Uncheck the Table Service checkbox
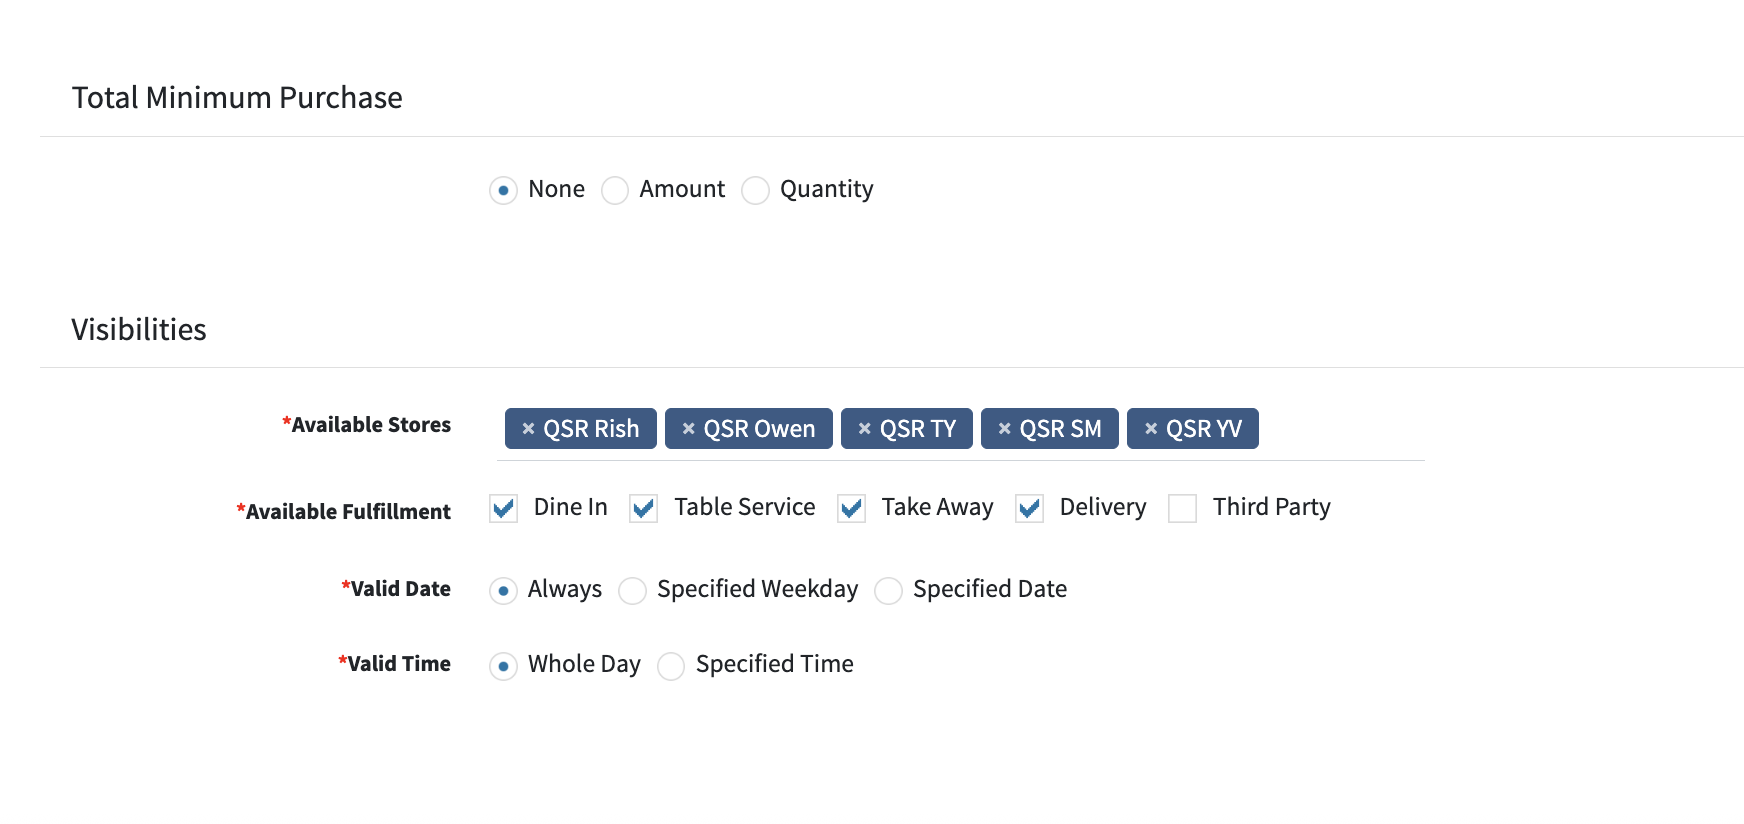The height and width of the screenshot is (824, 1744). pos(643,509)
